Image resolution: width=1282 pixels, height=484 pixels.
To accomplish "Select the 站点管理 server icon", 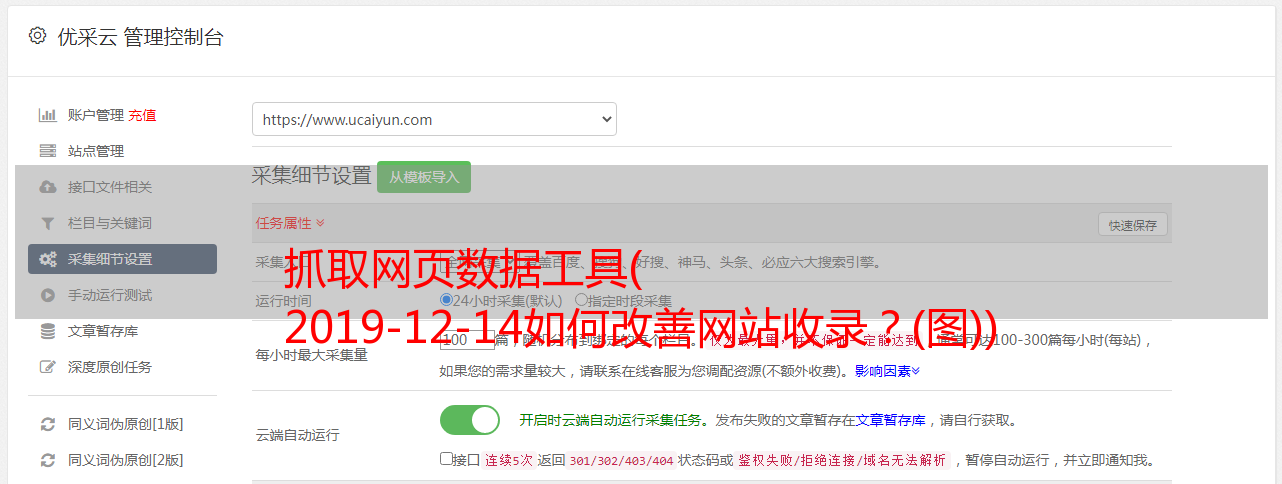I will (x=47, y=151).
